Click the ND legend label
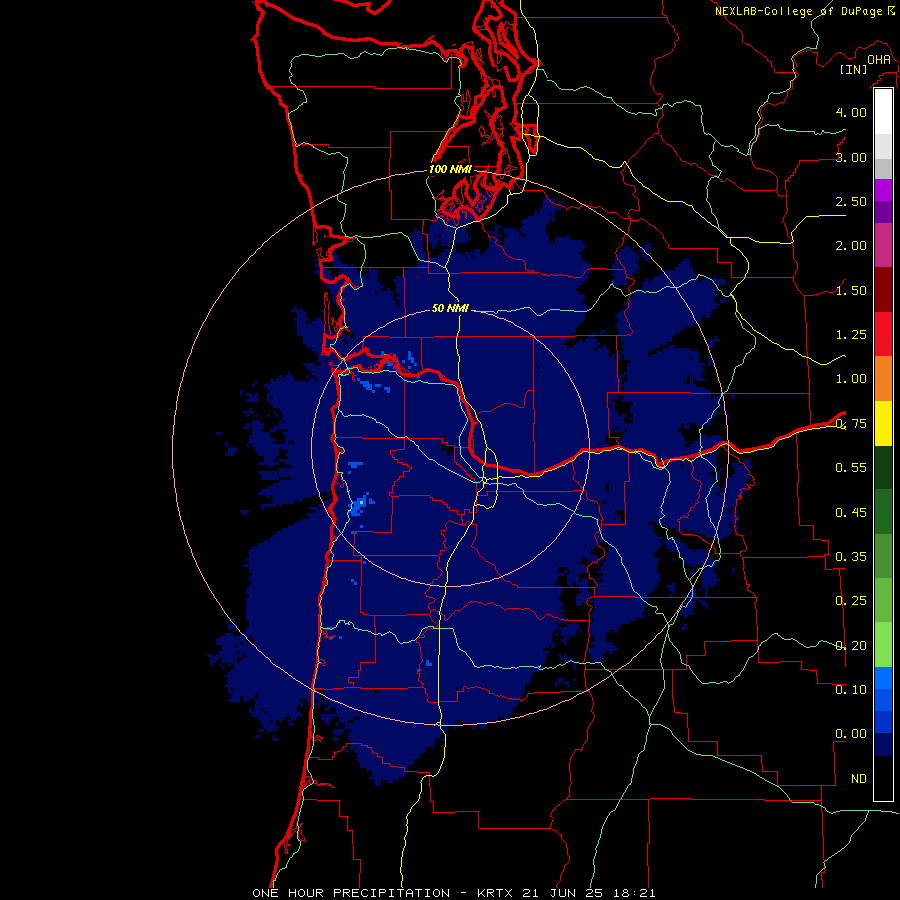Screen dimensions: 900x900 tap(859, 779)
